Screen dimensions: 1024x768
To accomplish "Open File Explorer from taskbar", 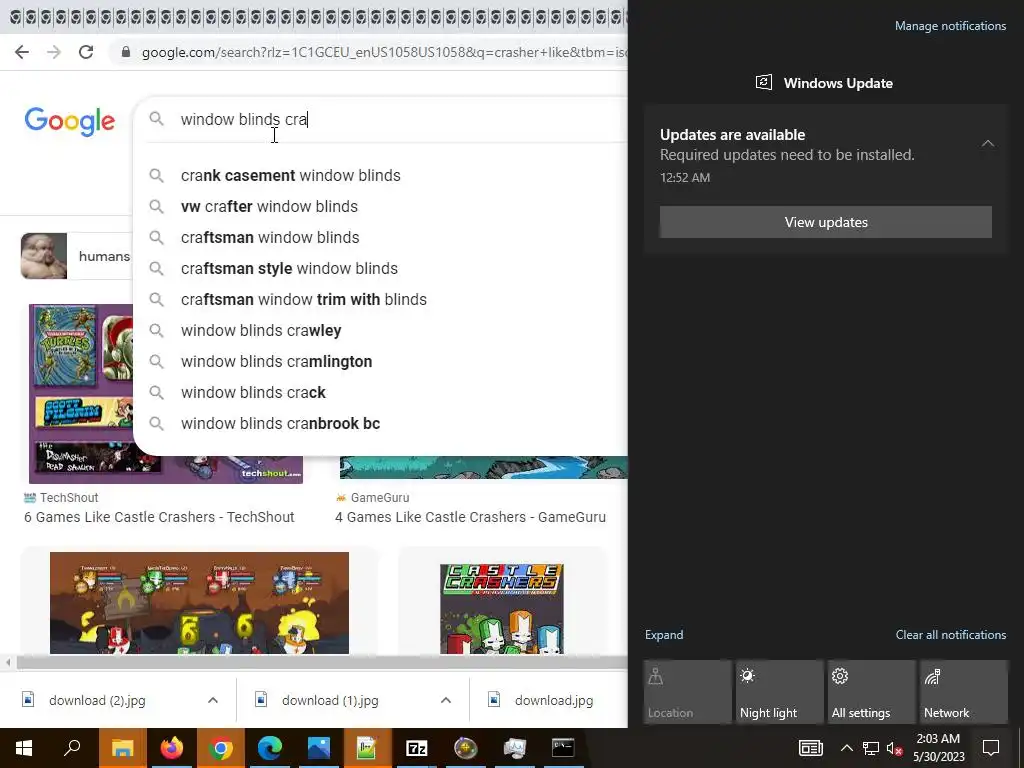I will [122, 748].
